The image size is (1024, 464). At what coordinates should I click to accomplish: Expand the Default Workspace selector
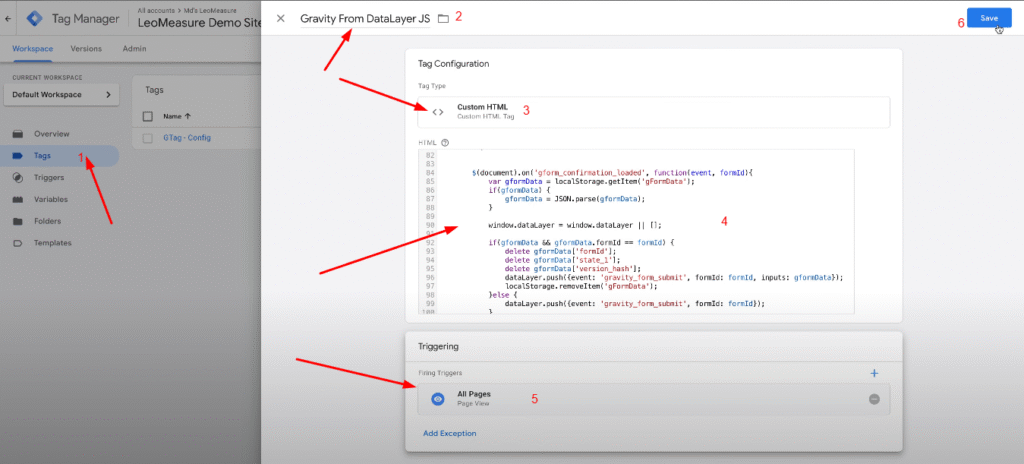(61, 95)
